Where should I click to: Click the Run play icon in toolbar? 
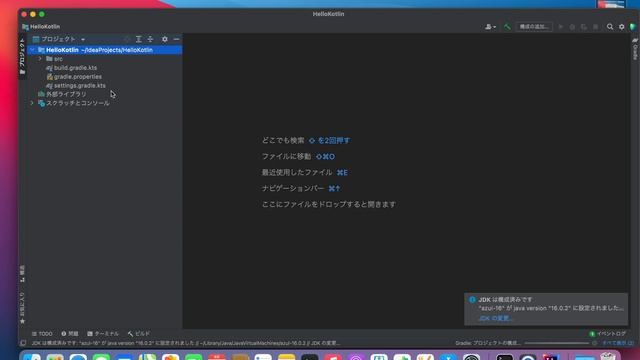click(561, 27)
